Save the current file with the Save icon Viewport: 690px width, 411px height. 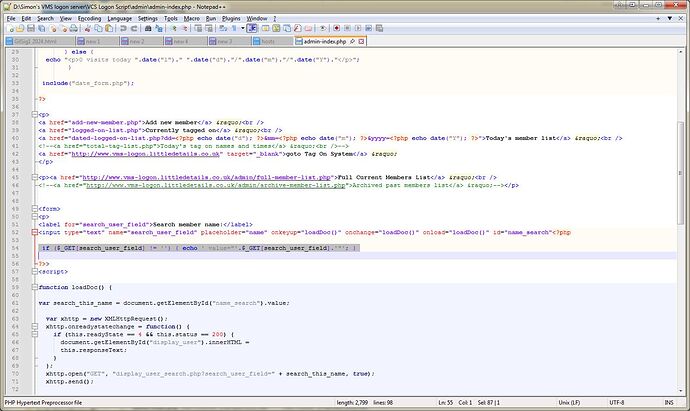31,28
